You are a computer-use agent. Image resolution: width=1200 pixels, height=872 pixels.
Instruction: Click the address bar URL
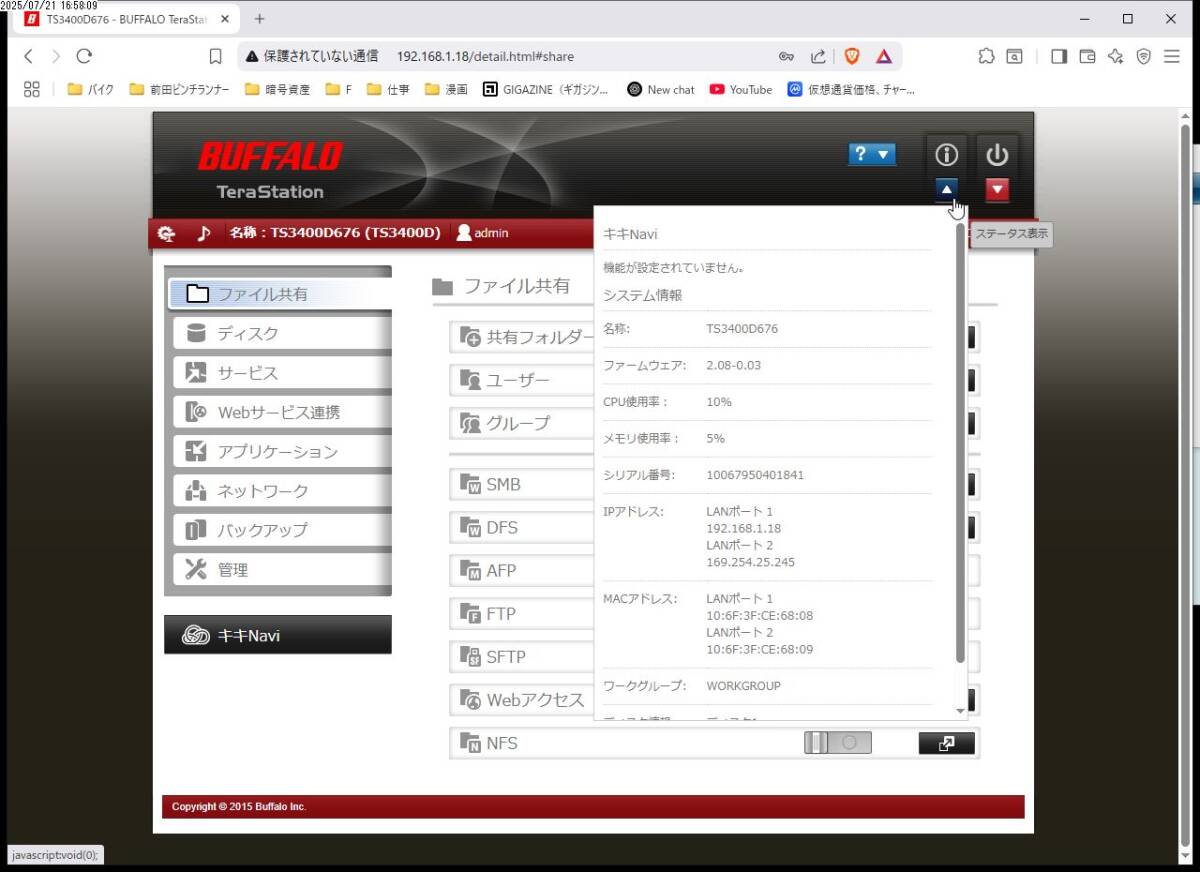pyautogui.click(x=485, y=56)
